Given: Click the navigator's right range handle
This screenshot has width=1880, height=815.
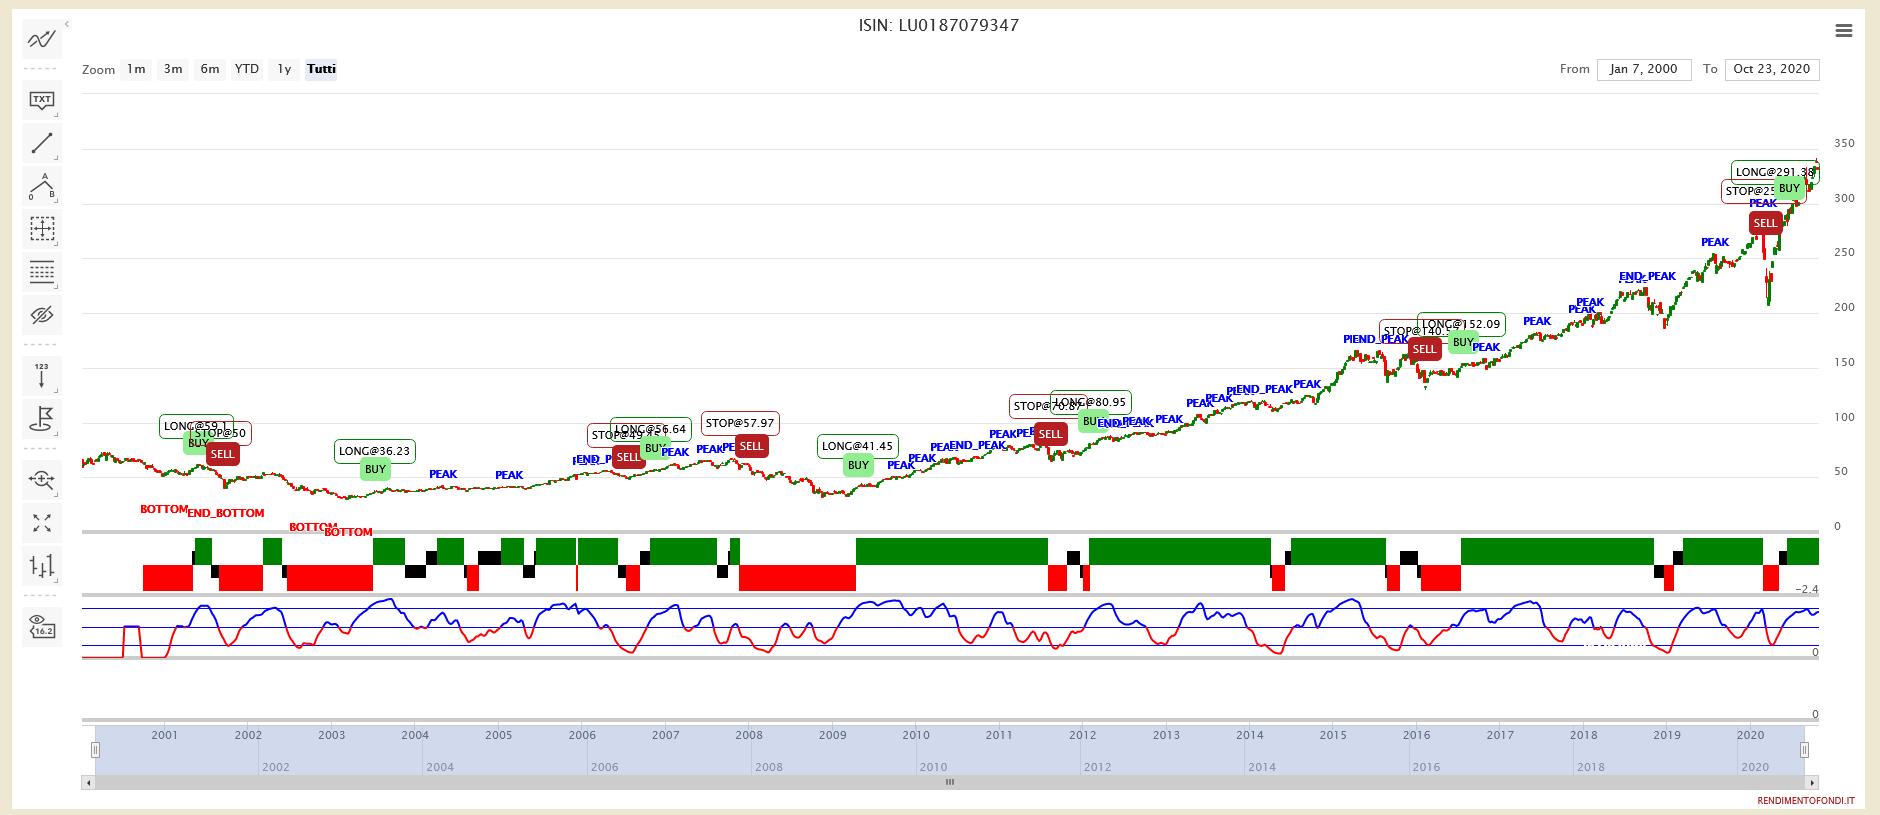Looking at the screenshot, I should point(1804,750).
